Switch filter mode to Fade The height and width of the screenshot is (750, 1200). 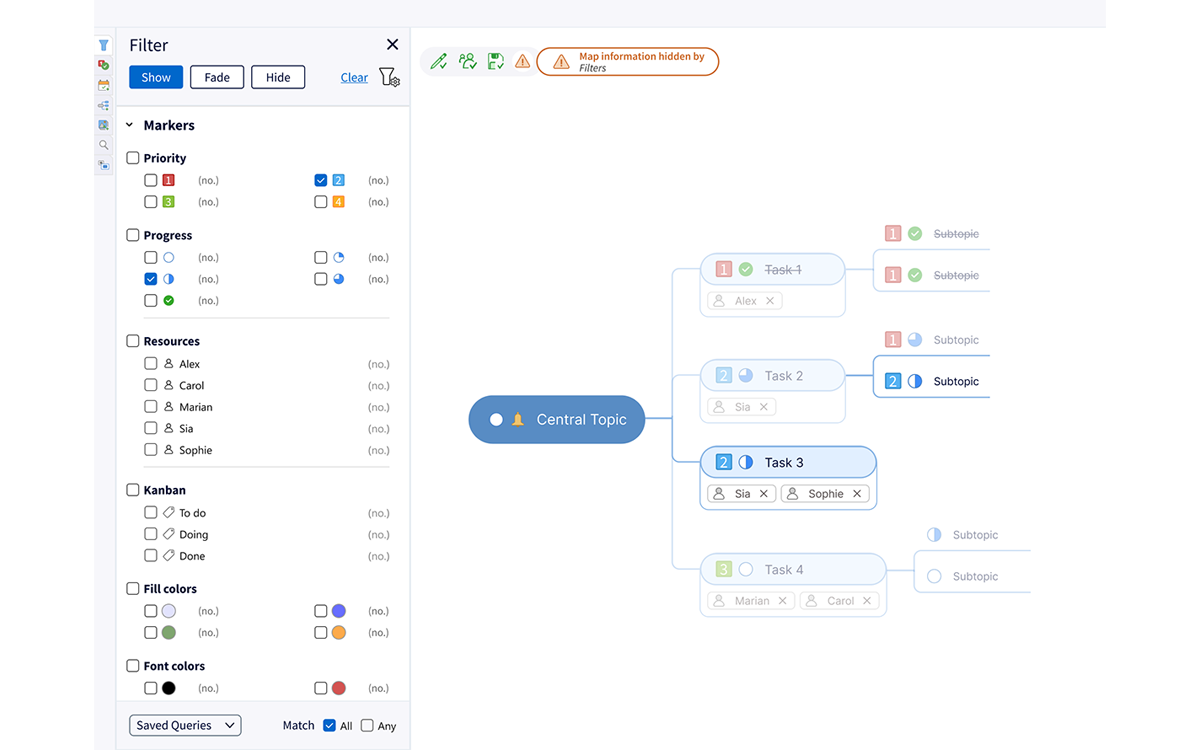click(217, 77)
